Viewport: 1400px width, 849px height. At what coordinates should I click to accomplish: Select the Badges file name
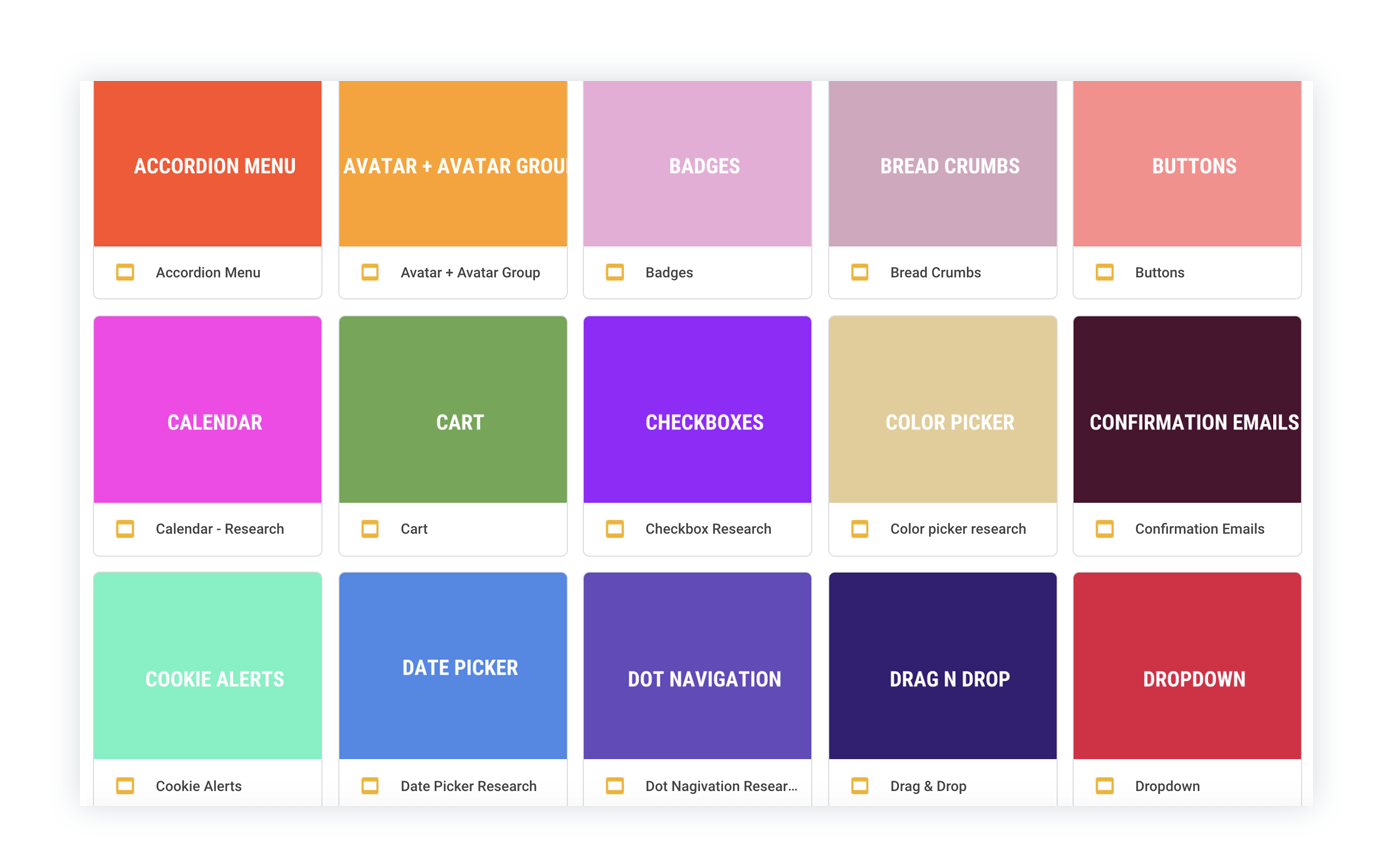[x=669, y=272]
